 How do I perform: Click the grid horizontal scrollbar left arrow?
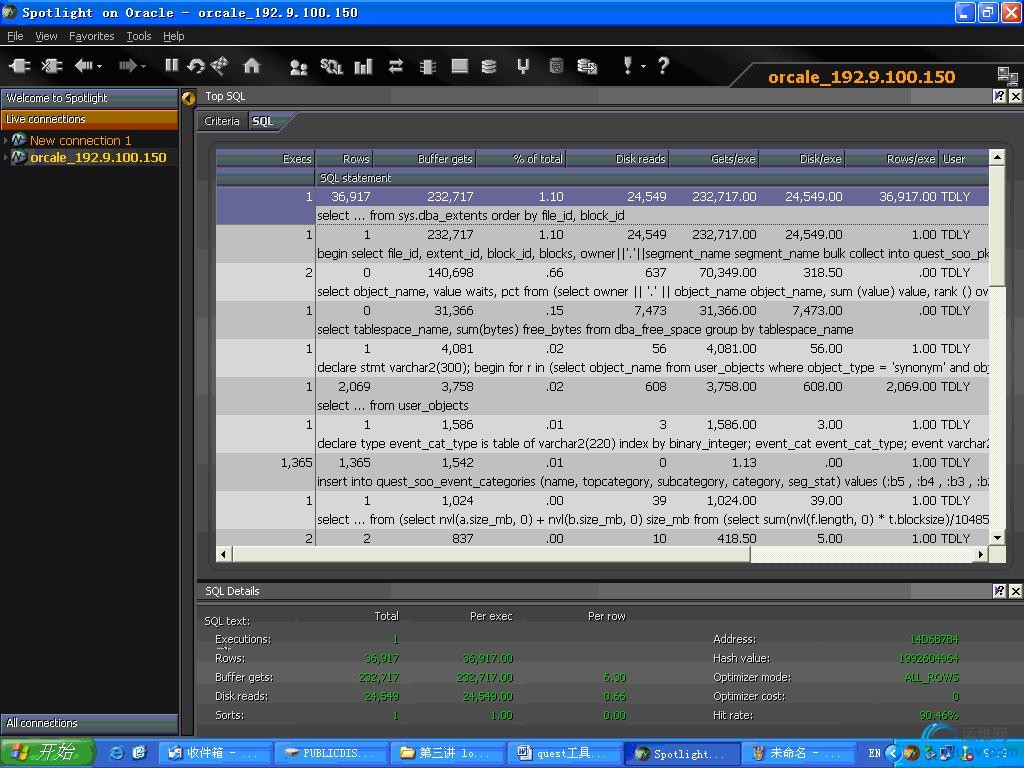[223, 554]
